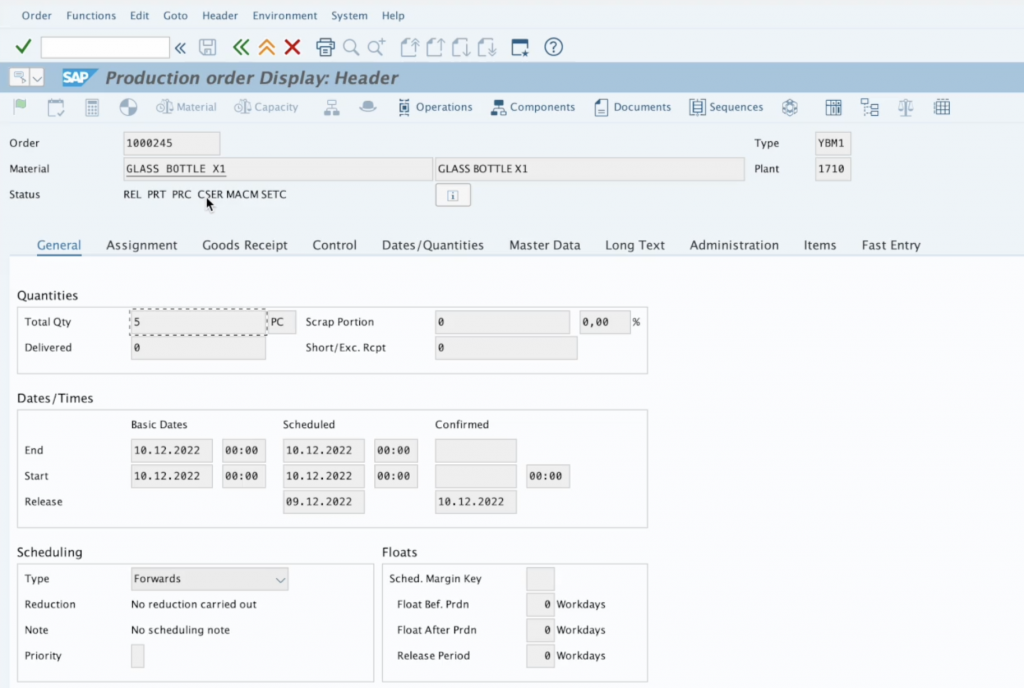Click the green checkmark Enter icon
Viewport: 1024px width, 688px height.
(23, 47)
